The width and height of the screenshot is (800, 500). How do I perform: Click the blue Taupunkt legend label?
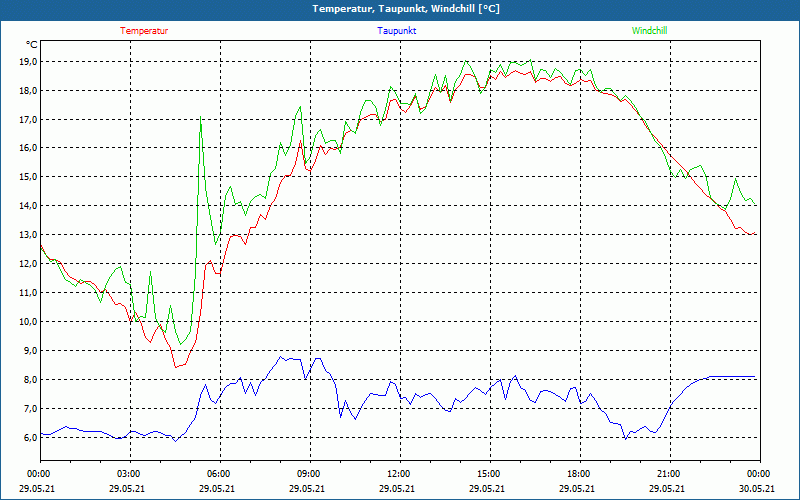[396, 31]
